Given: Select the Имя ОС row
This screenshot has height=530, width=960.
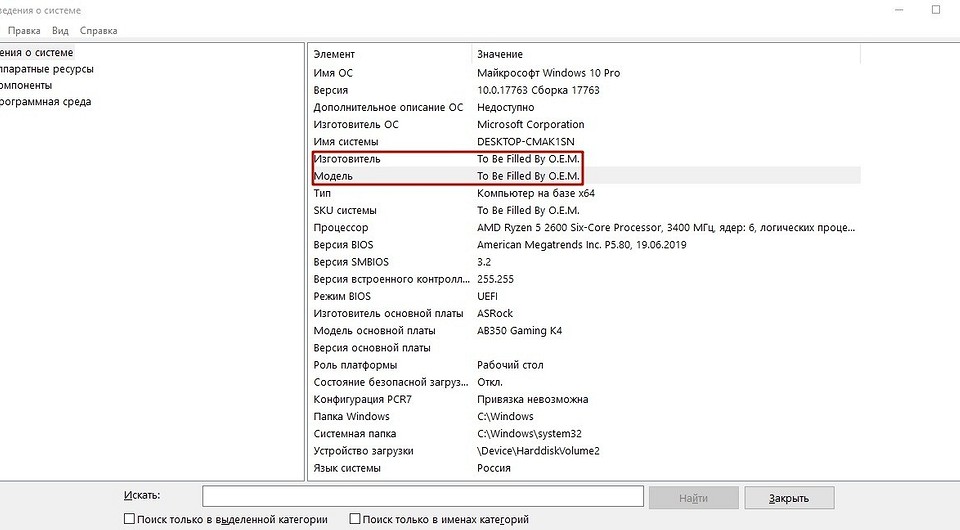Looking at the screenshot, I should (333, 73).
